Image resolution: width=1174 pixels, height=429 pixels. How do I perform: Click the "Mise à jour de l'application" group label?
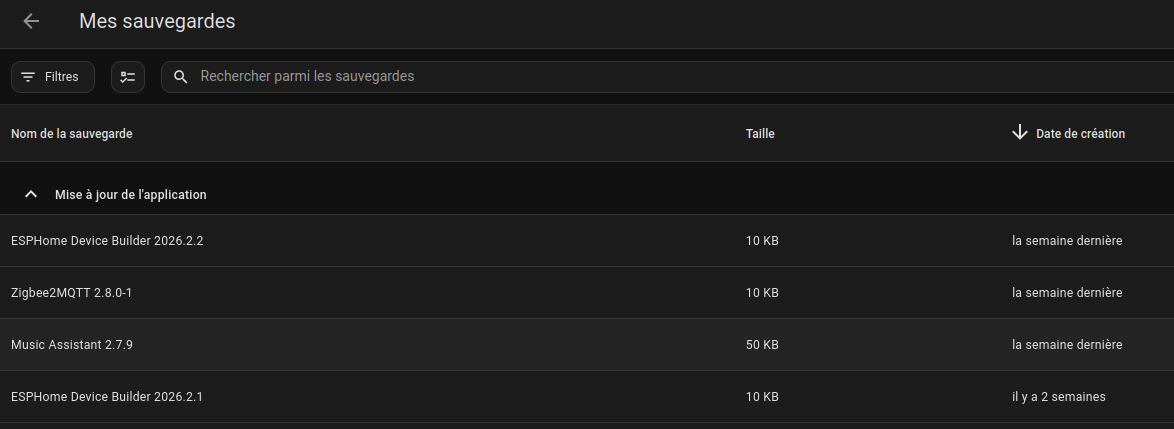[131, 195]
